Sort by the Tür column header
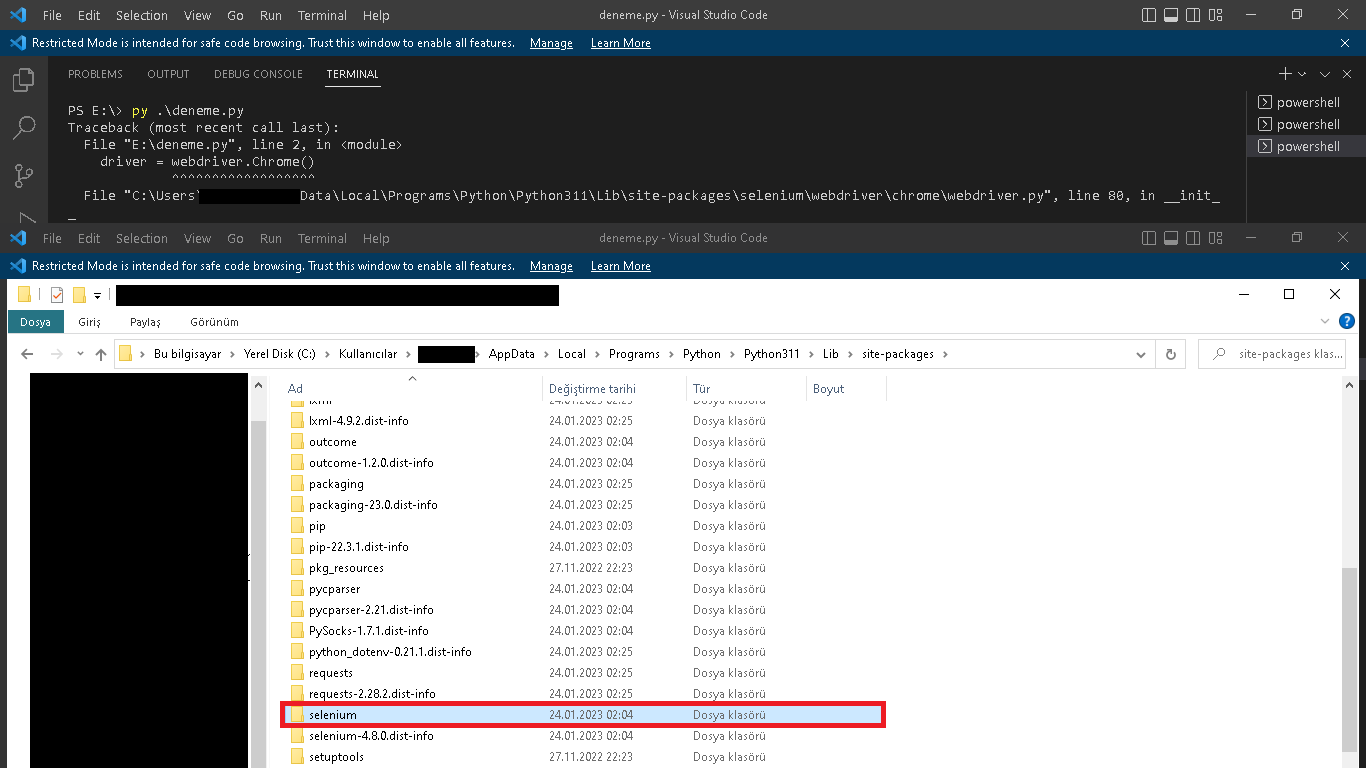 click(x=746, y=389)
